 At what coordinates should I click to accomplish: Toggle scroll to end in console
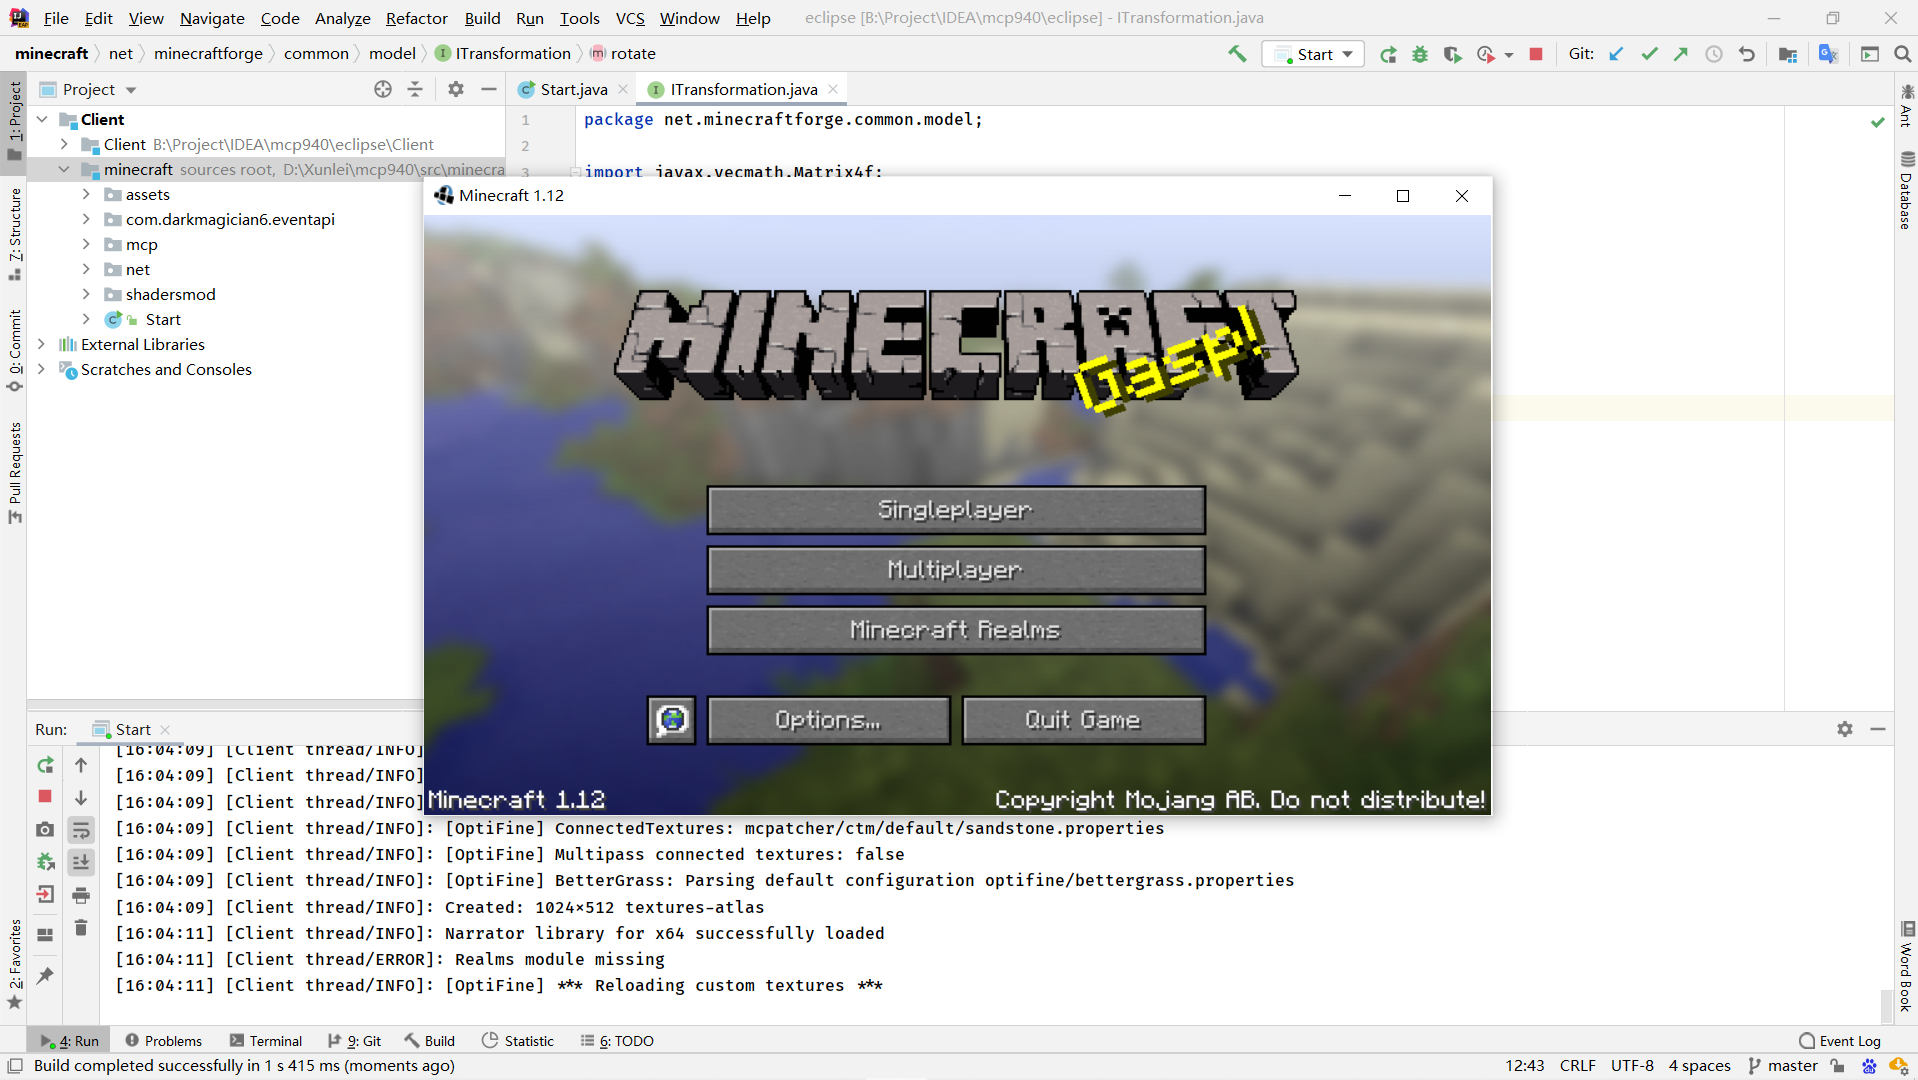point(81,862)
